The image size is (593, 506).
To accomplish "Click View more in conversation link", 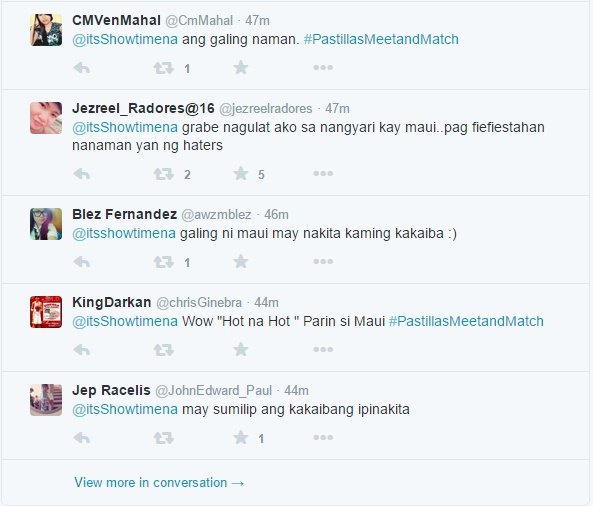I will coord(159,483).
